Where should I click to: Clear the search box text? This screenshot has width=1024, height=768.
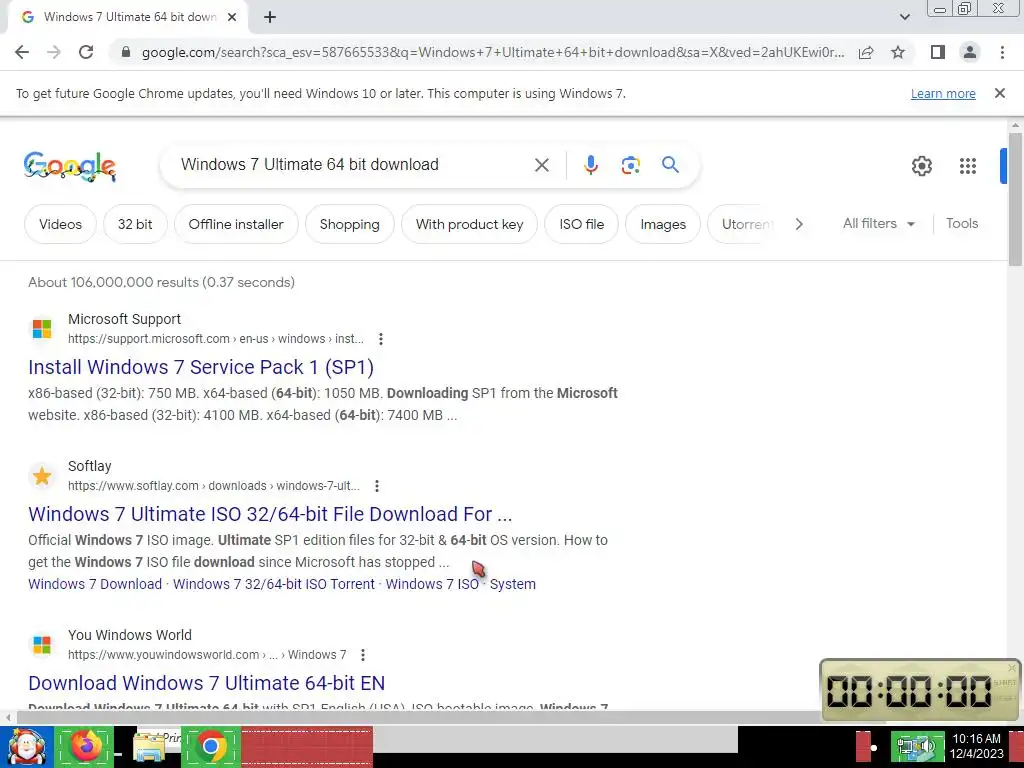point(541,165)
